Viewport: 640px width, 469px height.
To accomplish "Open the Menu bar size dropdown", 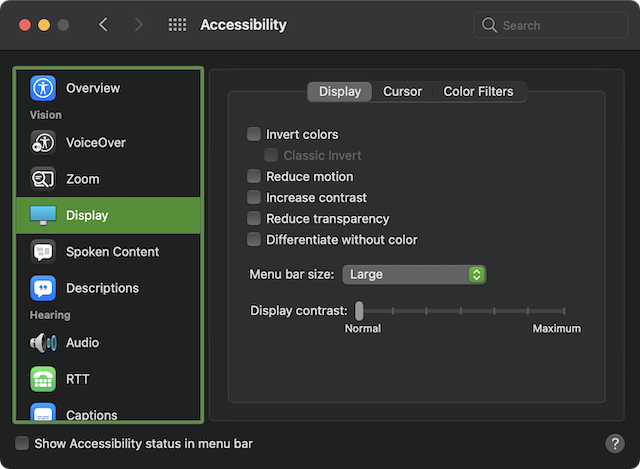I will tap(414, 274).
